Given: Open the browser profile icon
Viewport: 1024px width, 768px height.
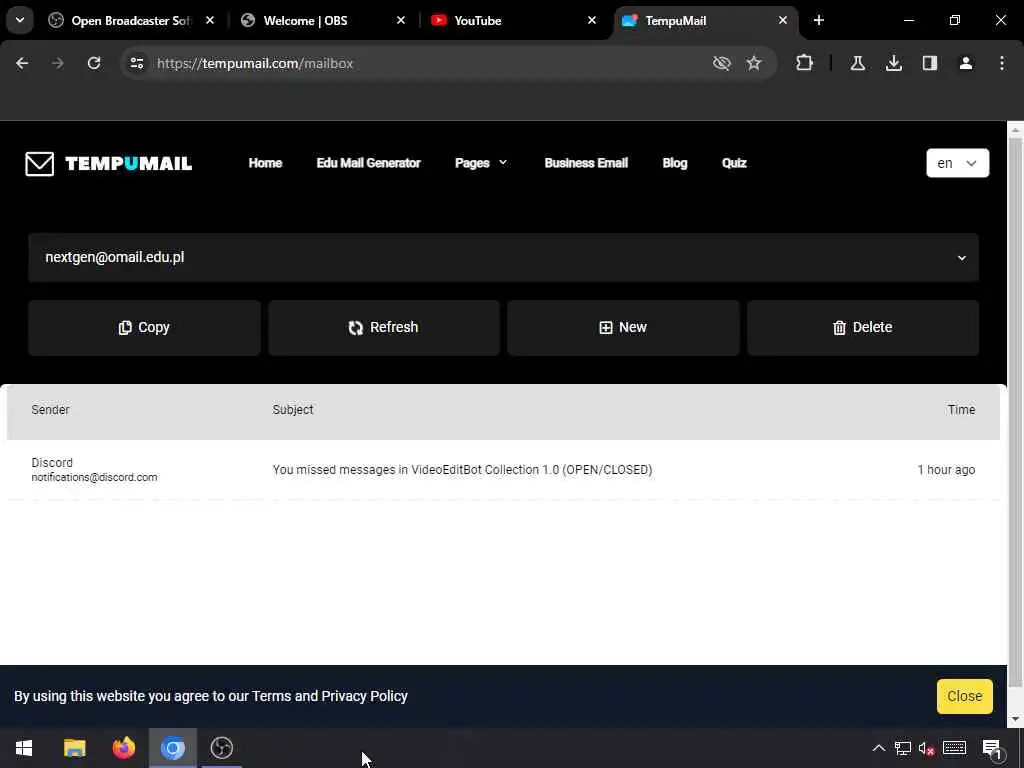Looking at the screenshot, I should coord(966,63).
